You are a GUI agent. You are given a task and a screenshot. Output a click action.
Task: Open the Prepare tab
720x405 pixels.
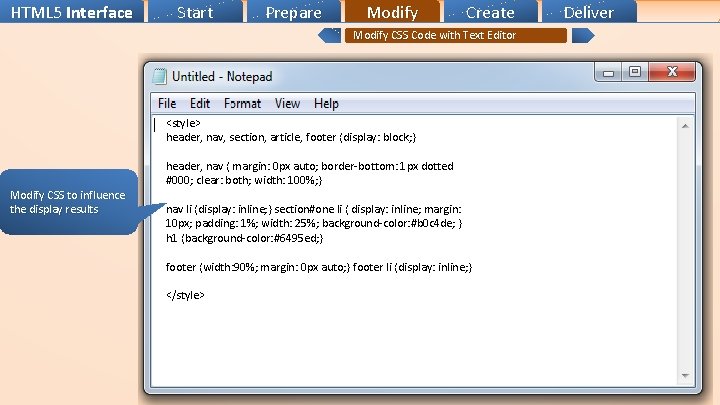click(294, 12)
